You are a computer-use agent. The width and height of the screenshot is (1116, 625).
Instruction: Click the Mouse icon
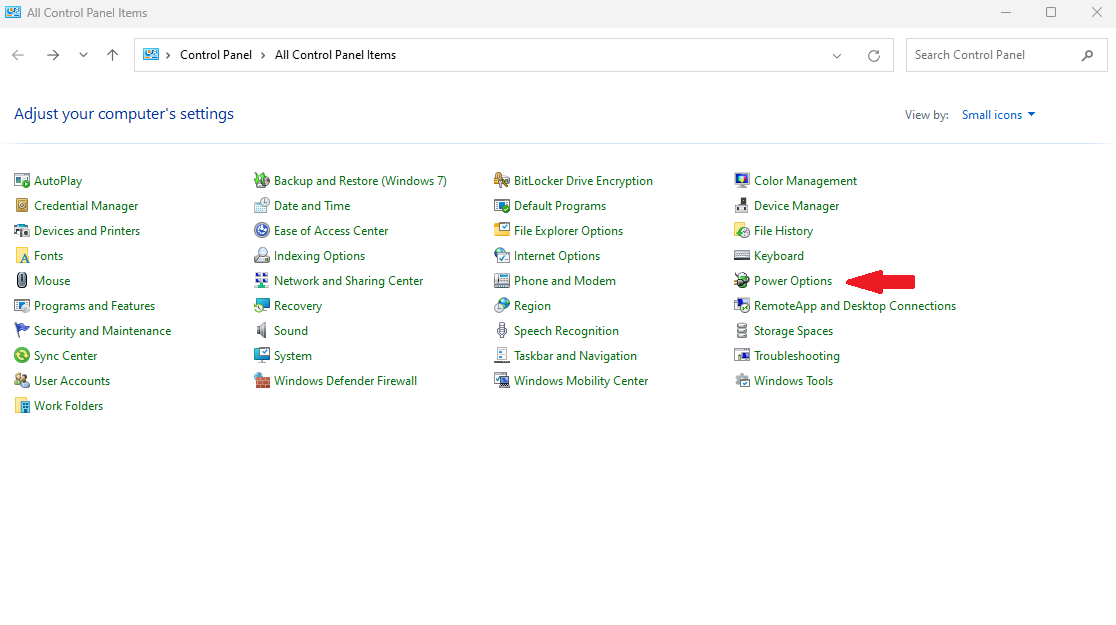(x=22, y=280)
